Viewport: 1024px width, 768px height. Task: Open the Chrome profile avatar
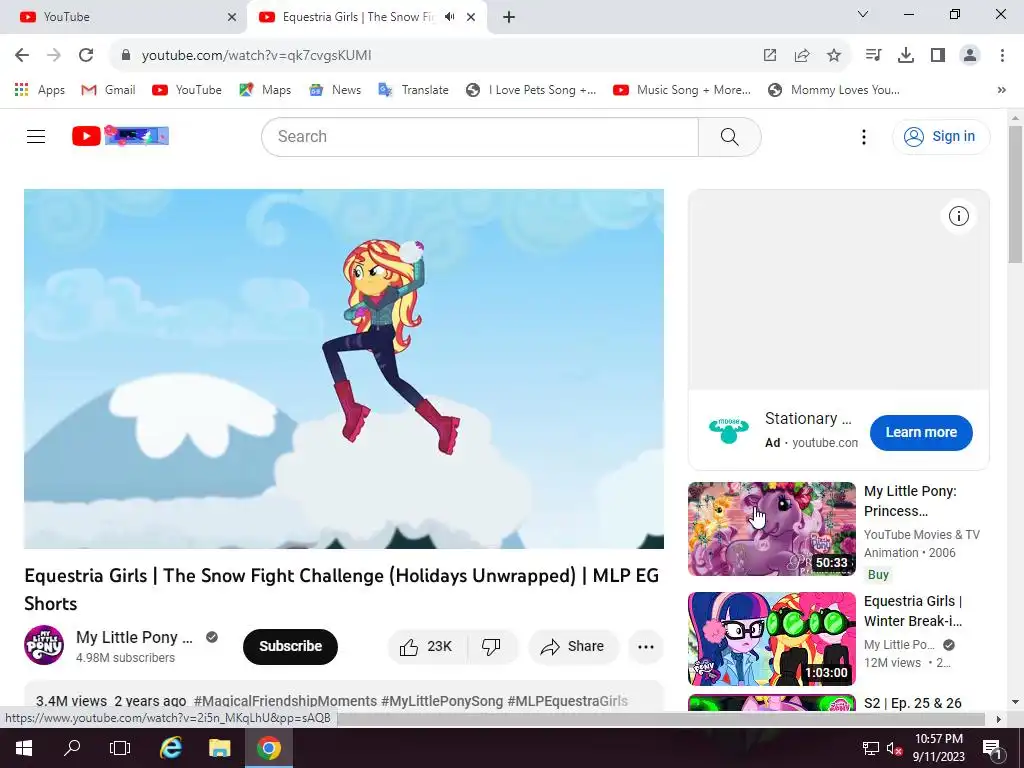coord(970,56)
